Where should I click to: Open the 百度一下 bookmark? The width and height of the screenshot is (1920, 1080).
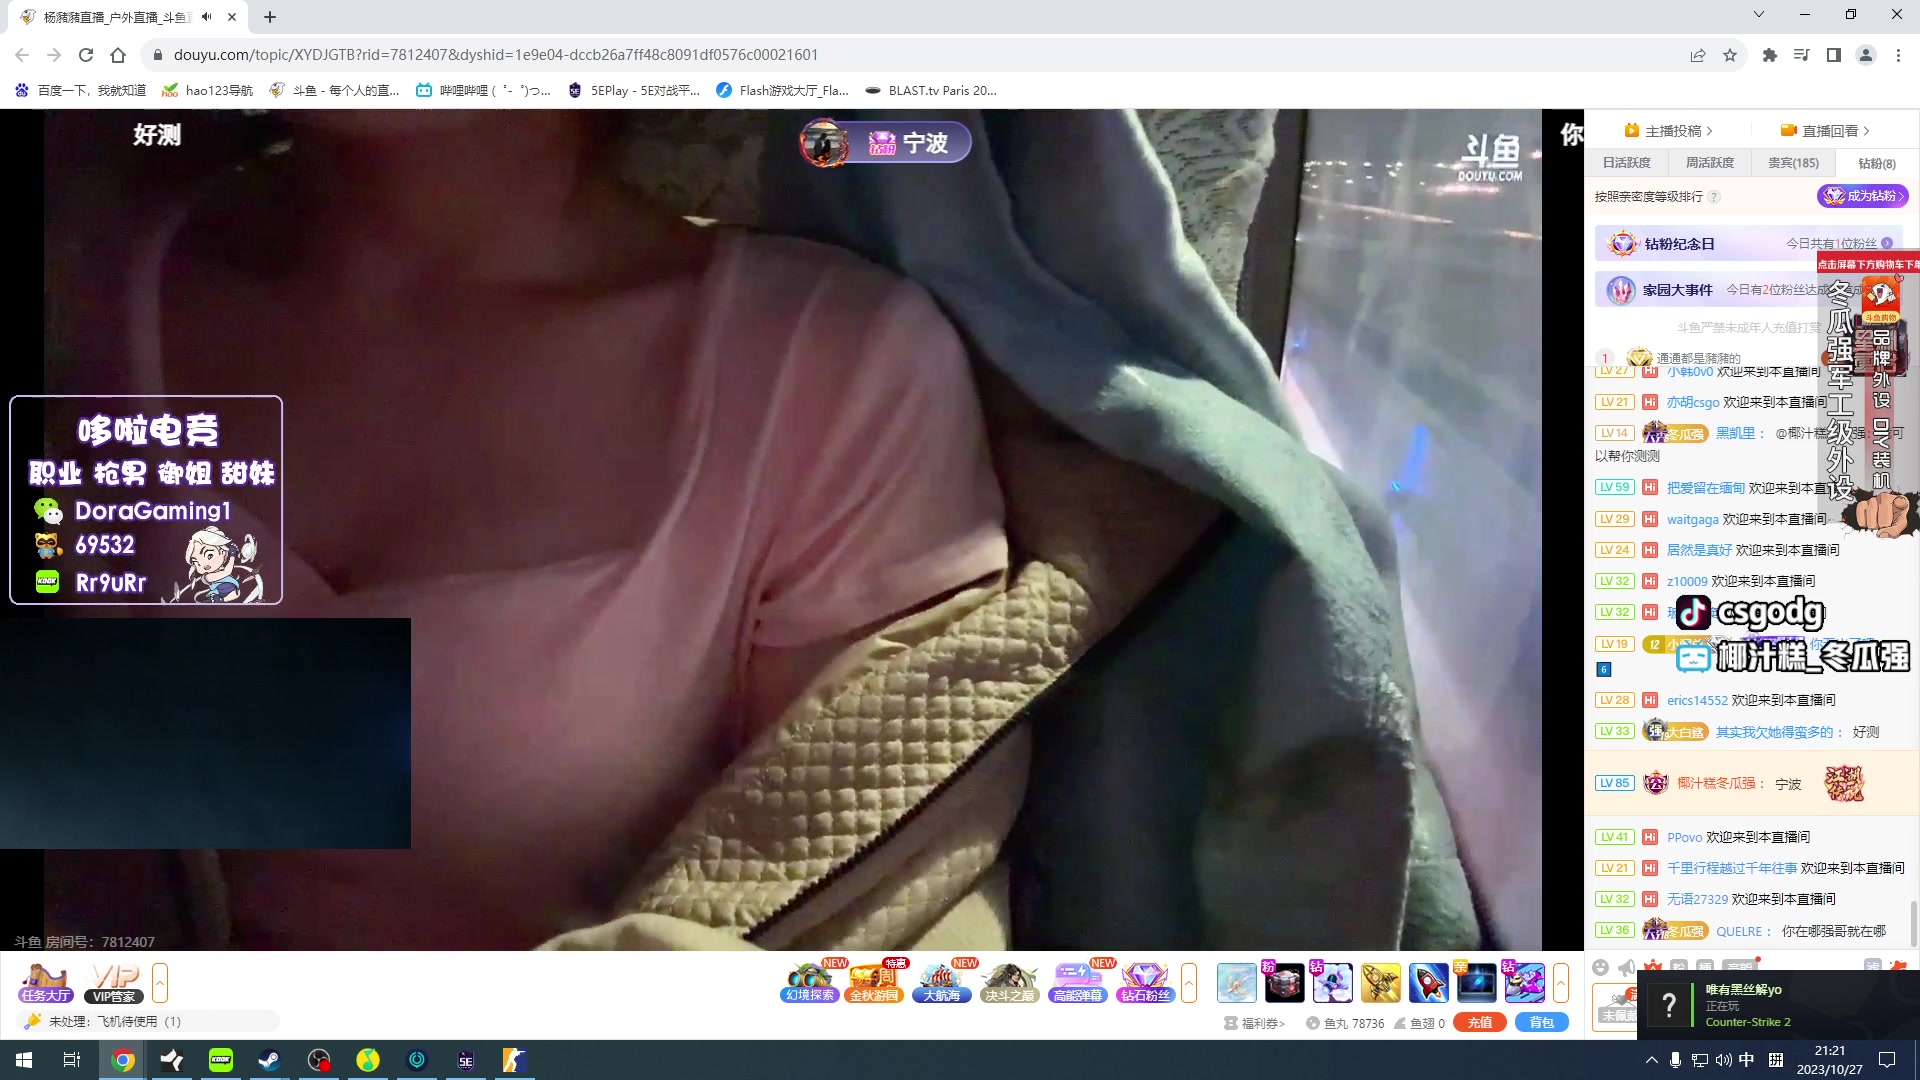click(x=80, y=90)
